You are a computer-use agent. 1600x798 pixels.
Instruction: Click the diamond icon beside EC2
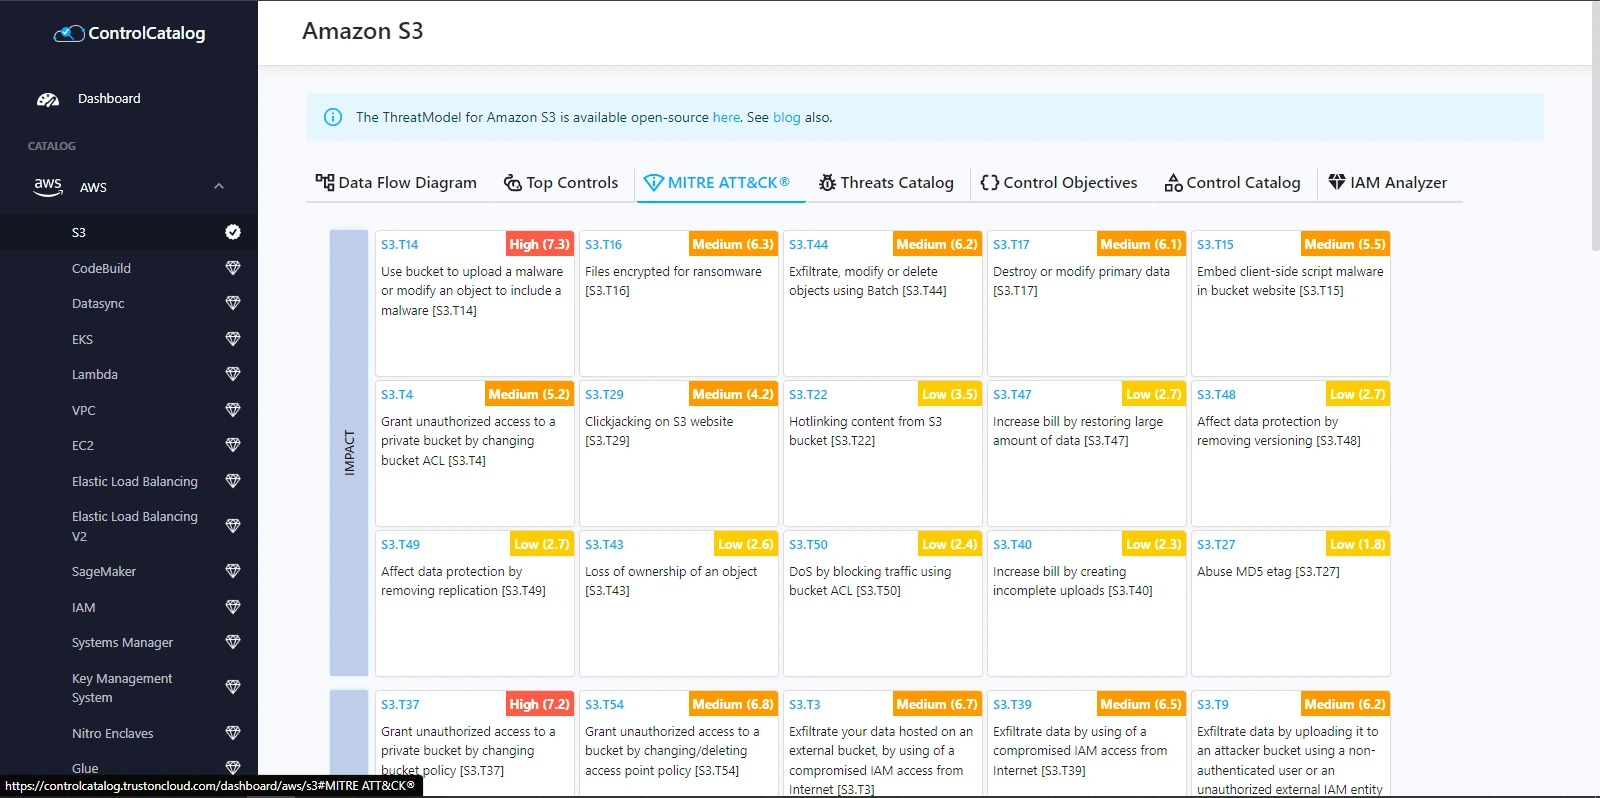[233, 445]
